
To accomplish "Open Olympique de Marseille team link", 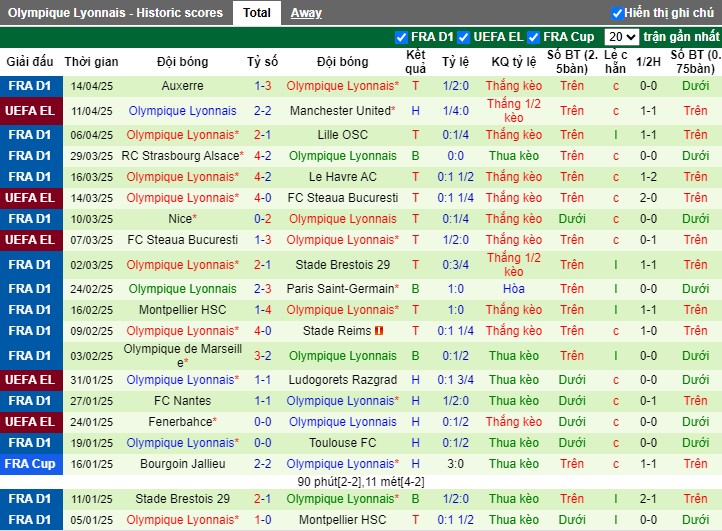I will (x=182, y=356).
